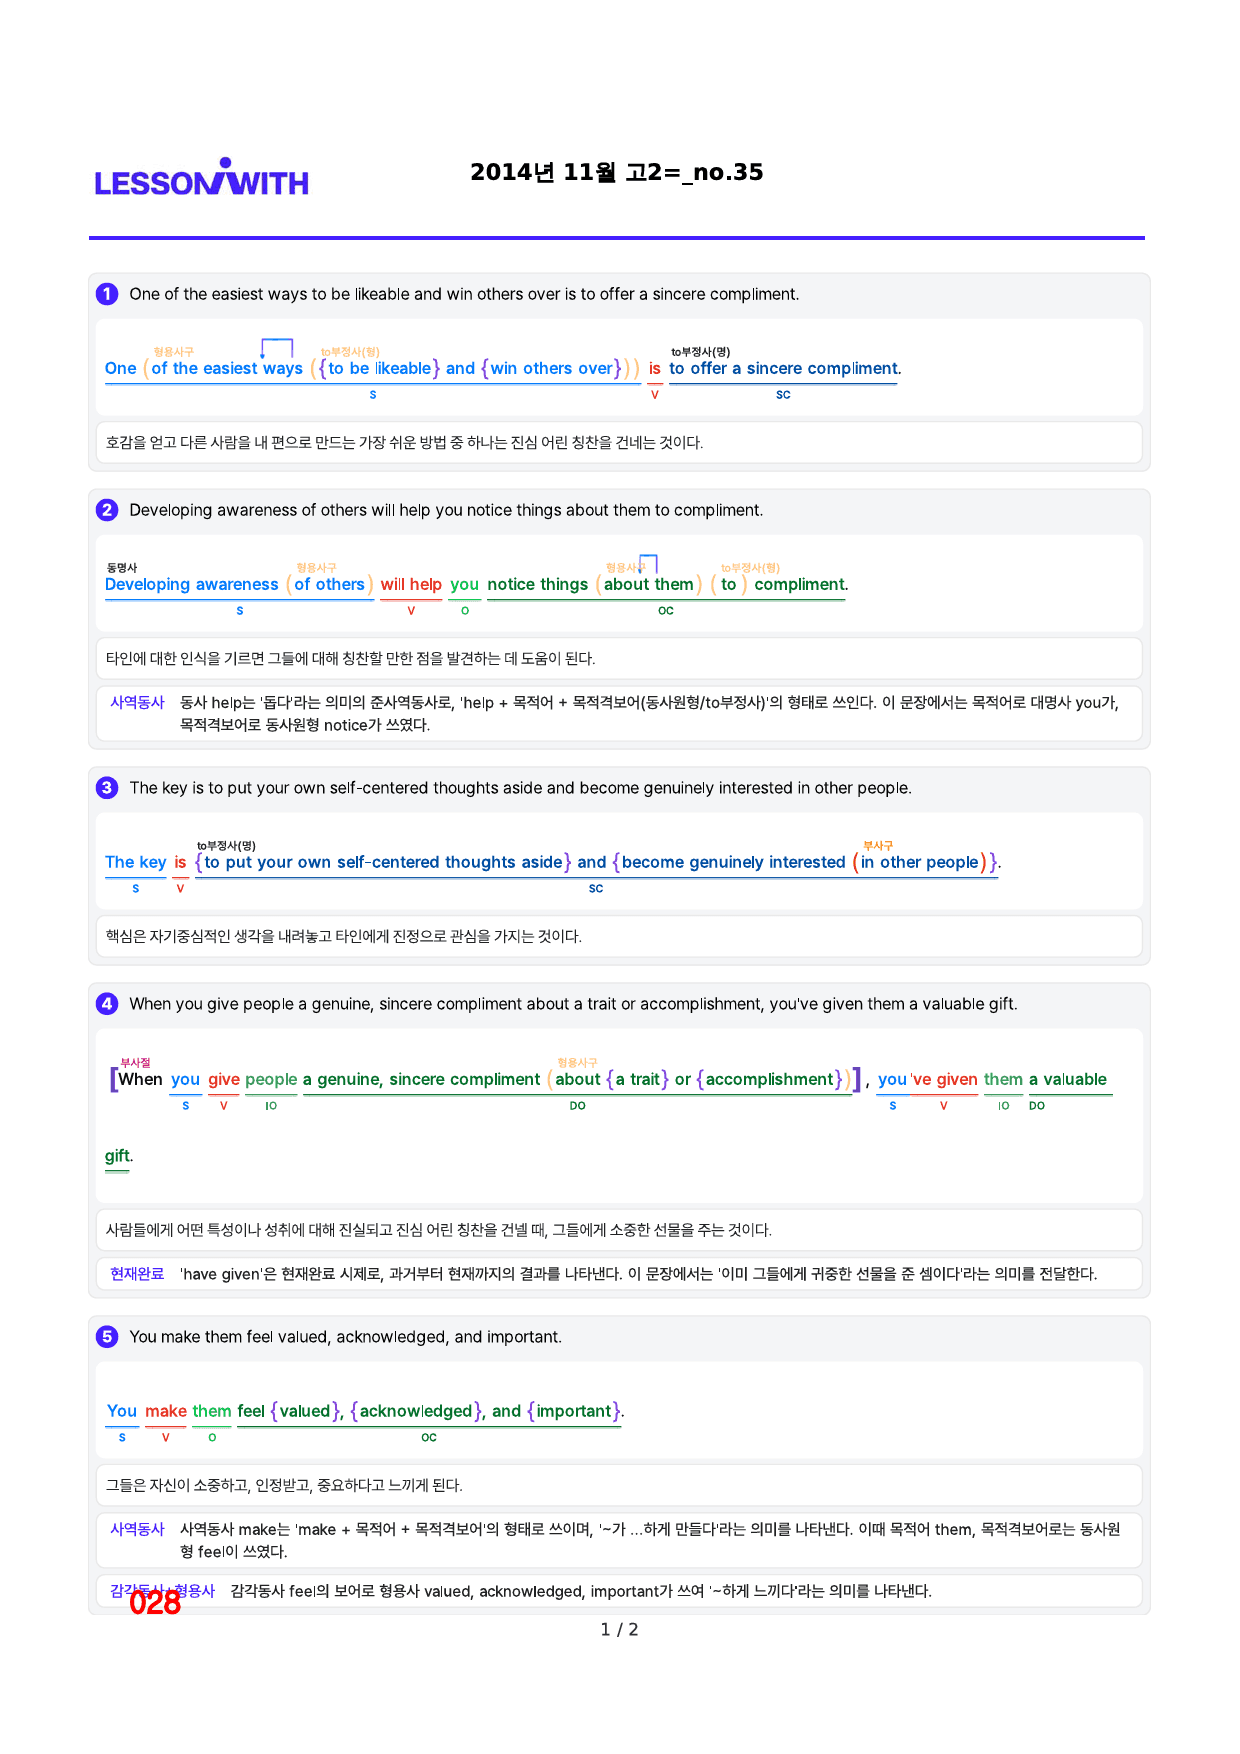This screenshot has width=1240, height=1754.
Task: Click the numbered circle badge 4
Action: point(107,1004)
